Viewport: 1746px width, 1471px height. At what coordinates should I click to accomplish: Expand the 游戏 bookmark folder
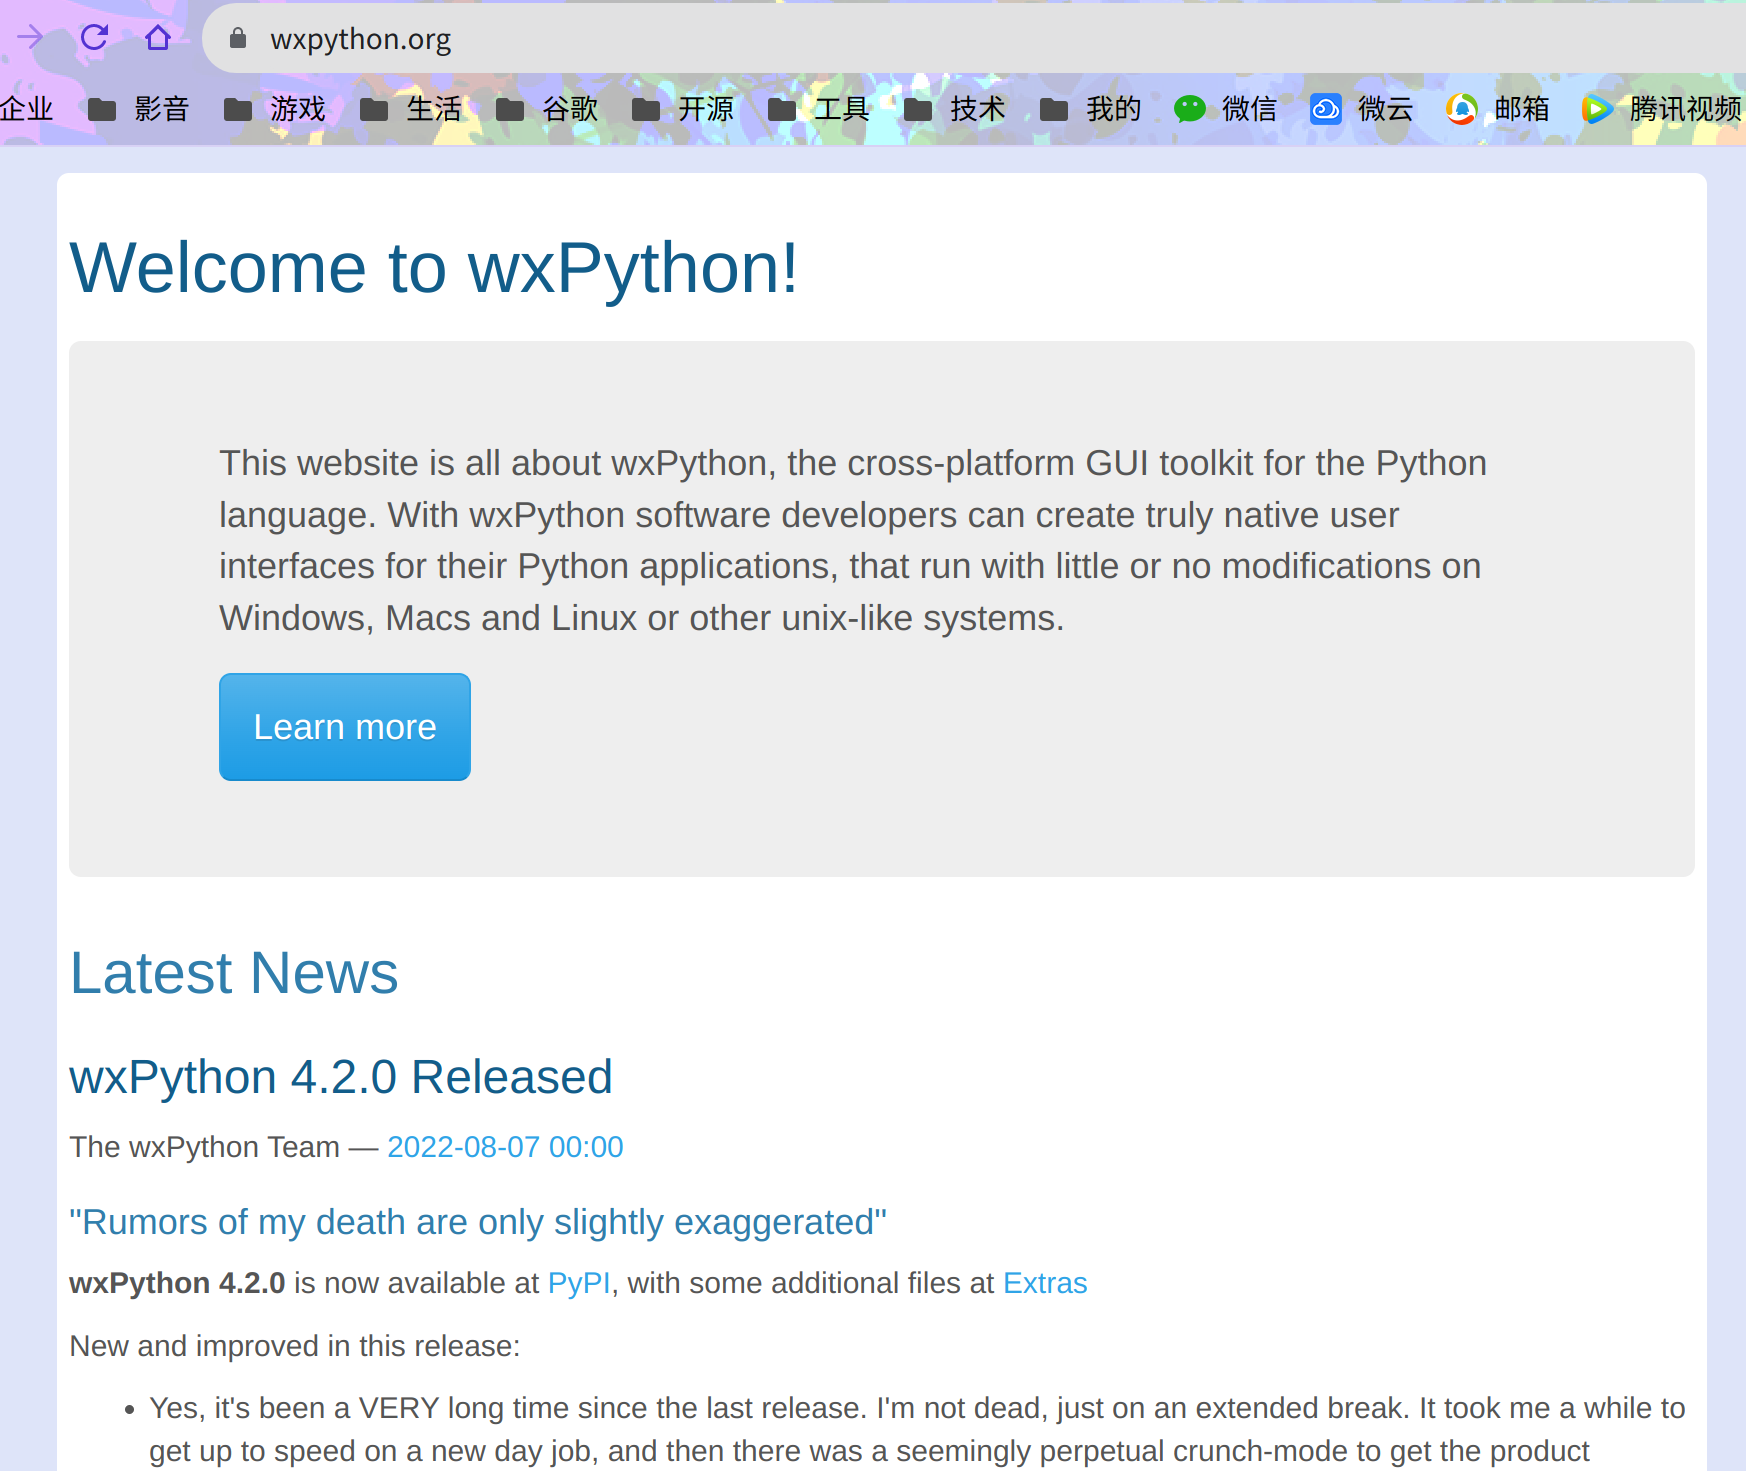[x=276, y=109]
